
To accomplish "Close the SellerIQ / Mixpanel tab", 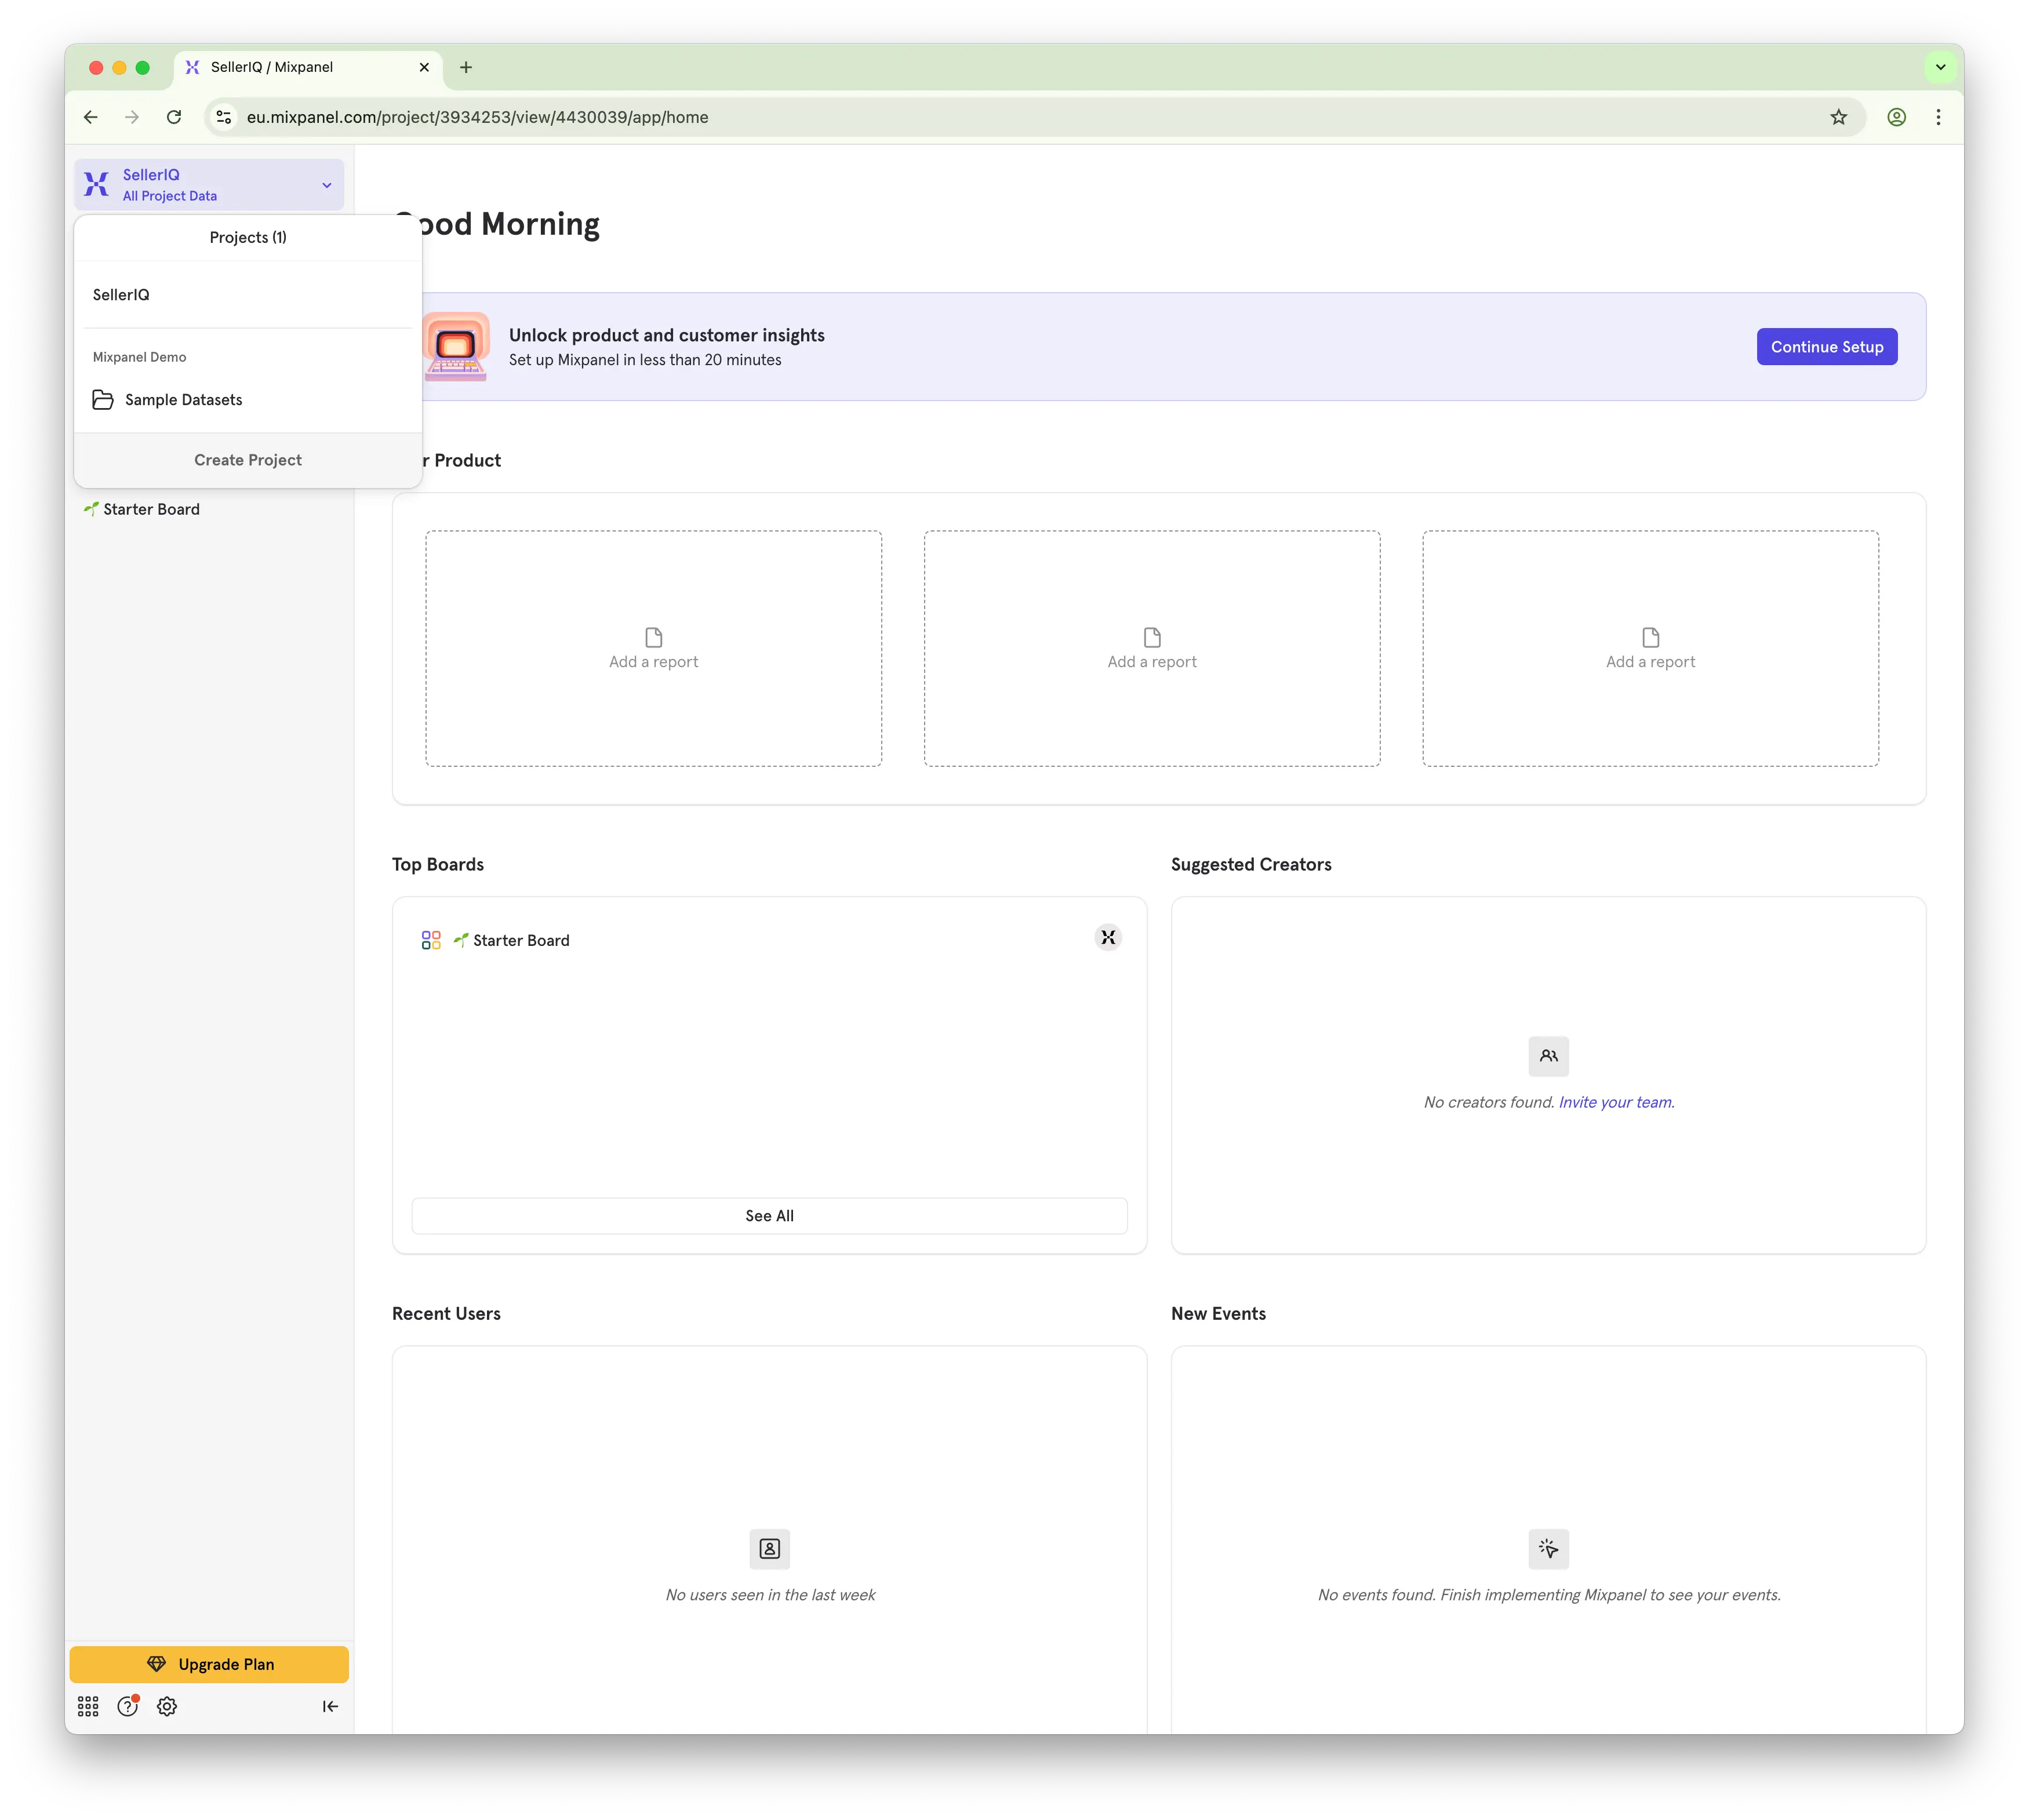I will click(x=424, y=67).
